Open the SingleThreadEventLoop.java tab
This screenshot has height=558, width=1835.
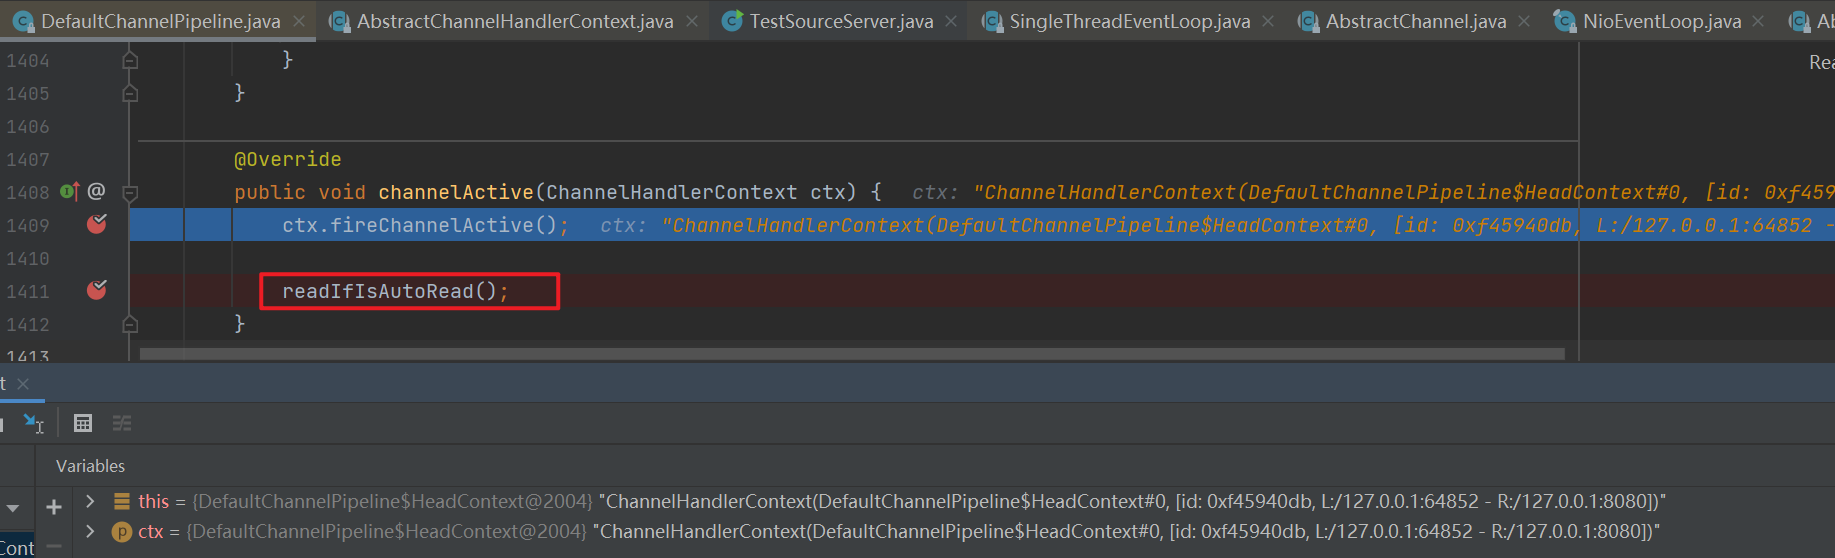[x=1128, y=21]
